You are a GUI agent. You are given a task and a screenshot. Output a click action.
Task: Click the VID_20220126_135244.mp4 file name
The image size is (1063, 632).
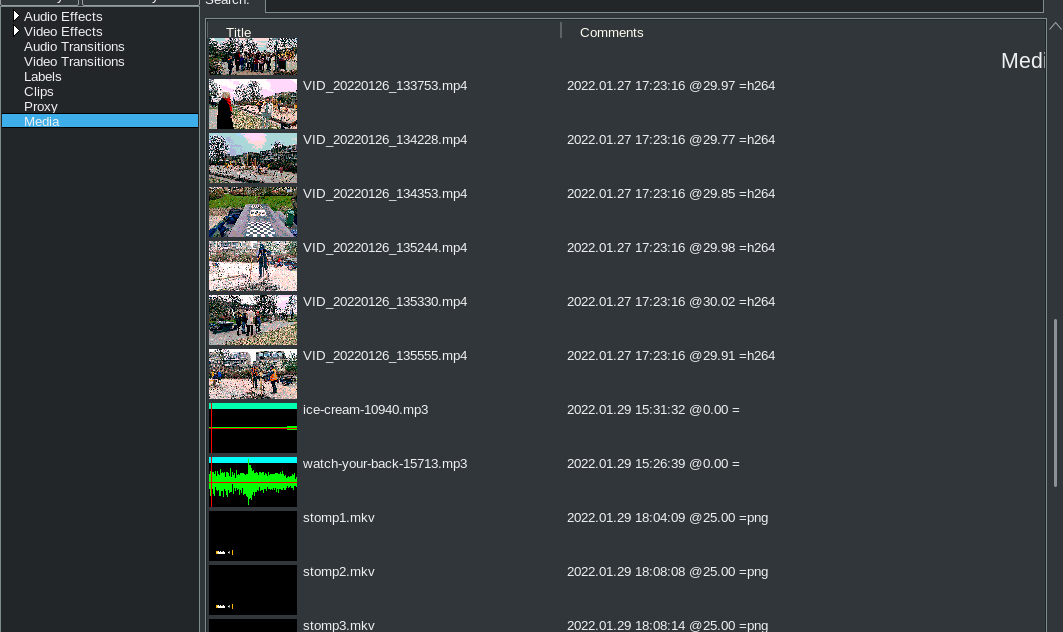point(385,248)
